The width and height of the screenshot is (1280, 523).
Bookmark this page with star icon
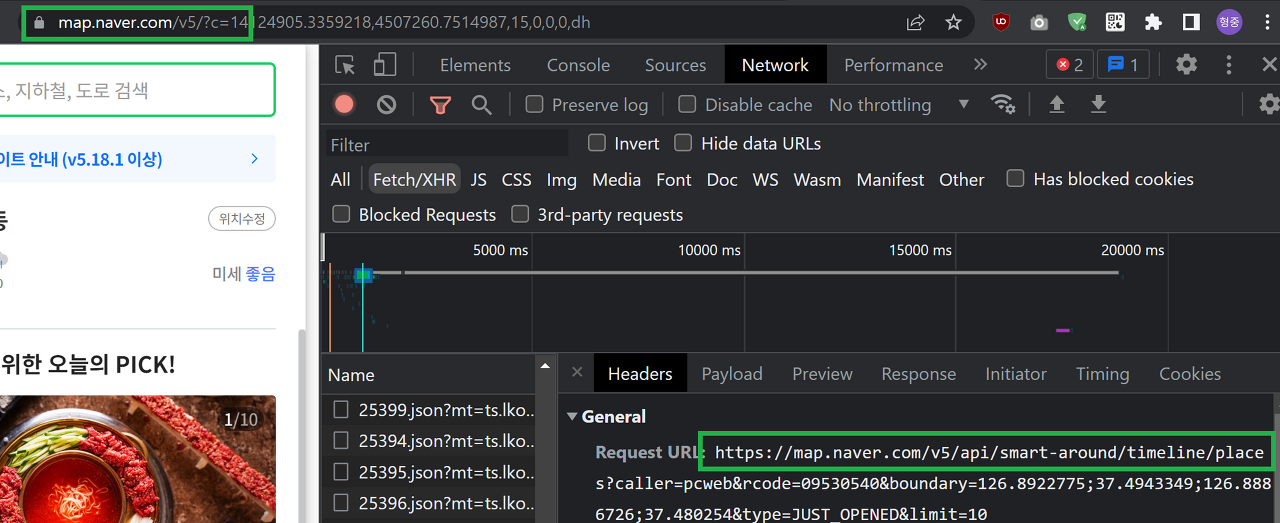tap(953, 22)
